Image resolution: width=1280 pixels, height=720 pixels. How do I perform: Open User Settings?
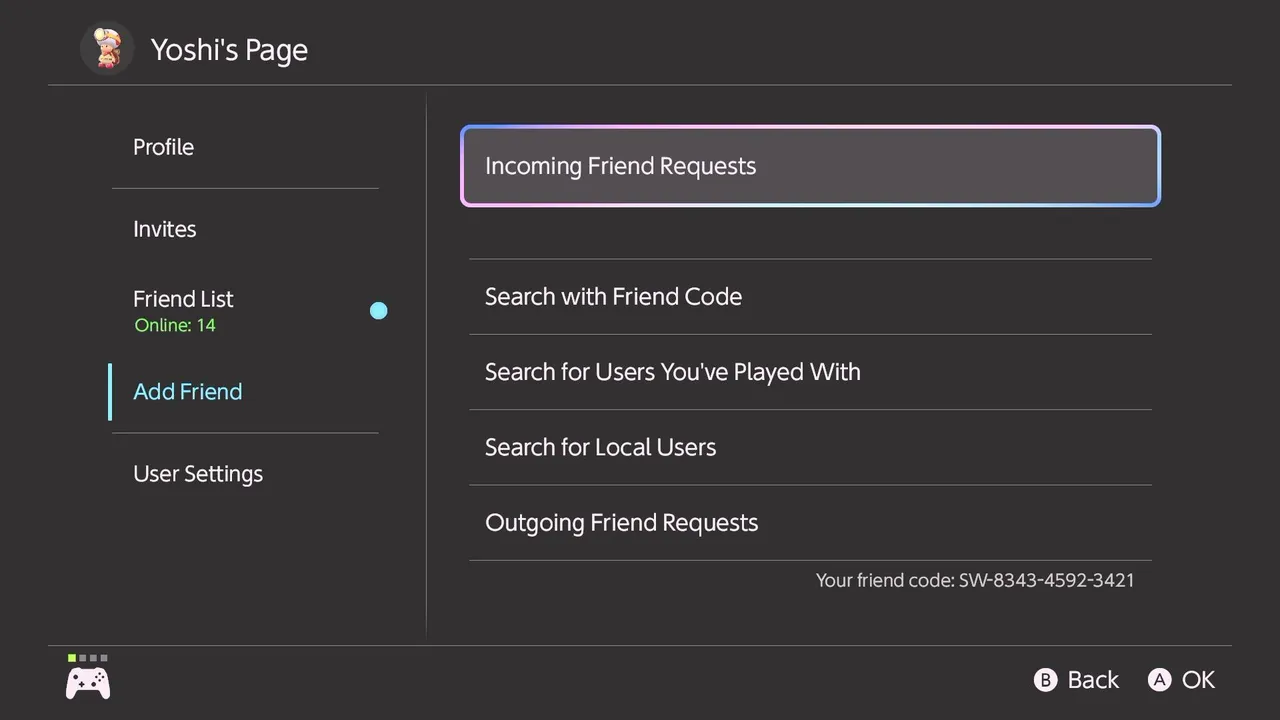(198, 474)
